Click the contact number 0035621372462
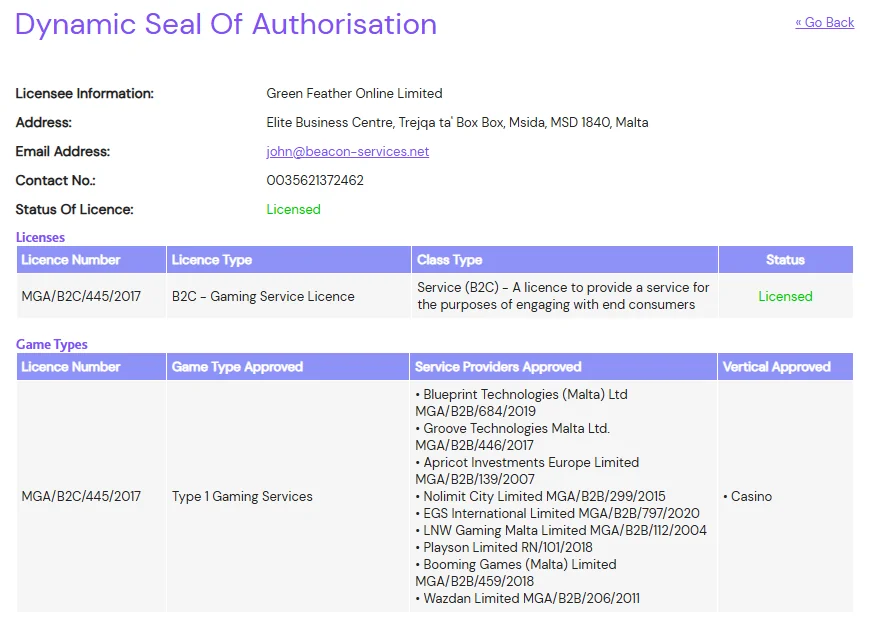Screen dimensions: 870x622 pyautogui.click(x=315, y=181)
